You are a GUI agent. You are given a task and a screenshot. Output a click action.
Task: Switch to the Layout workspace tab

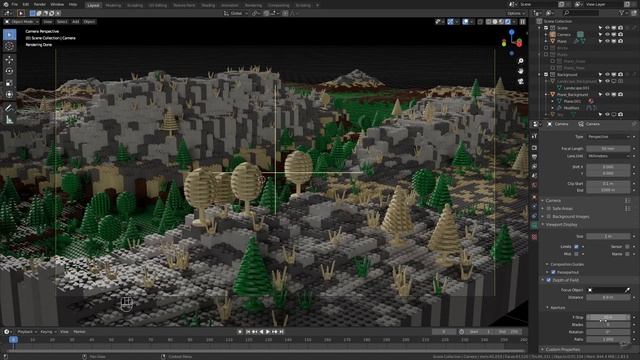93,5
